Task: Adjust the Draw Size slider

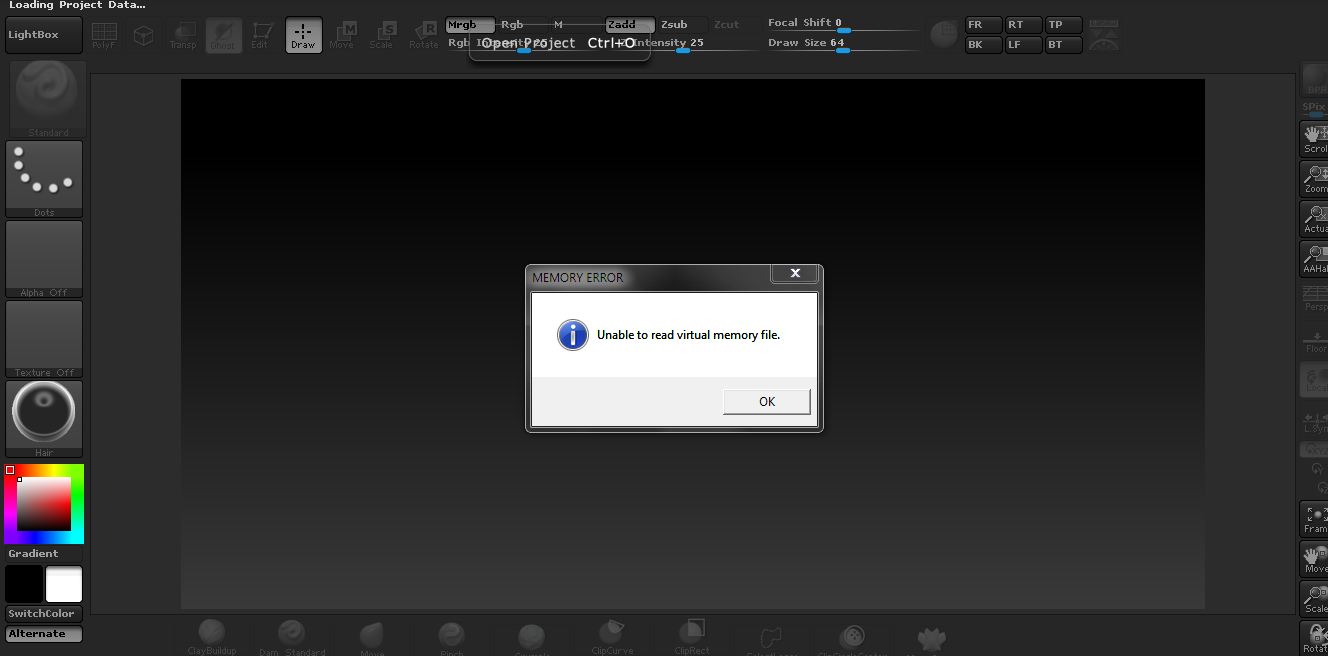Action: point(842,44)
